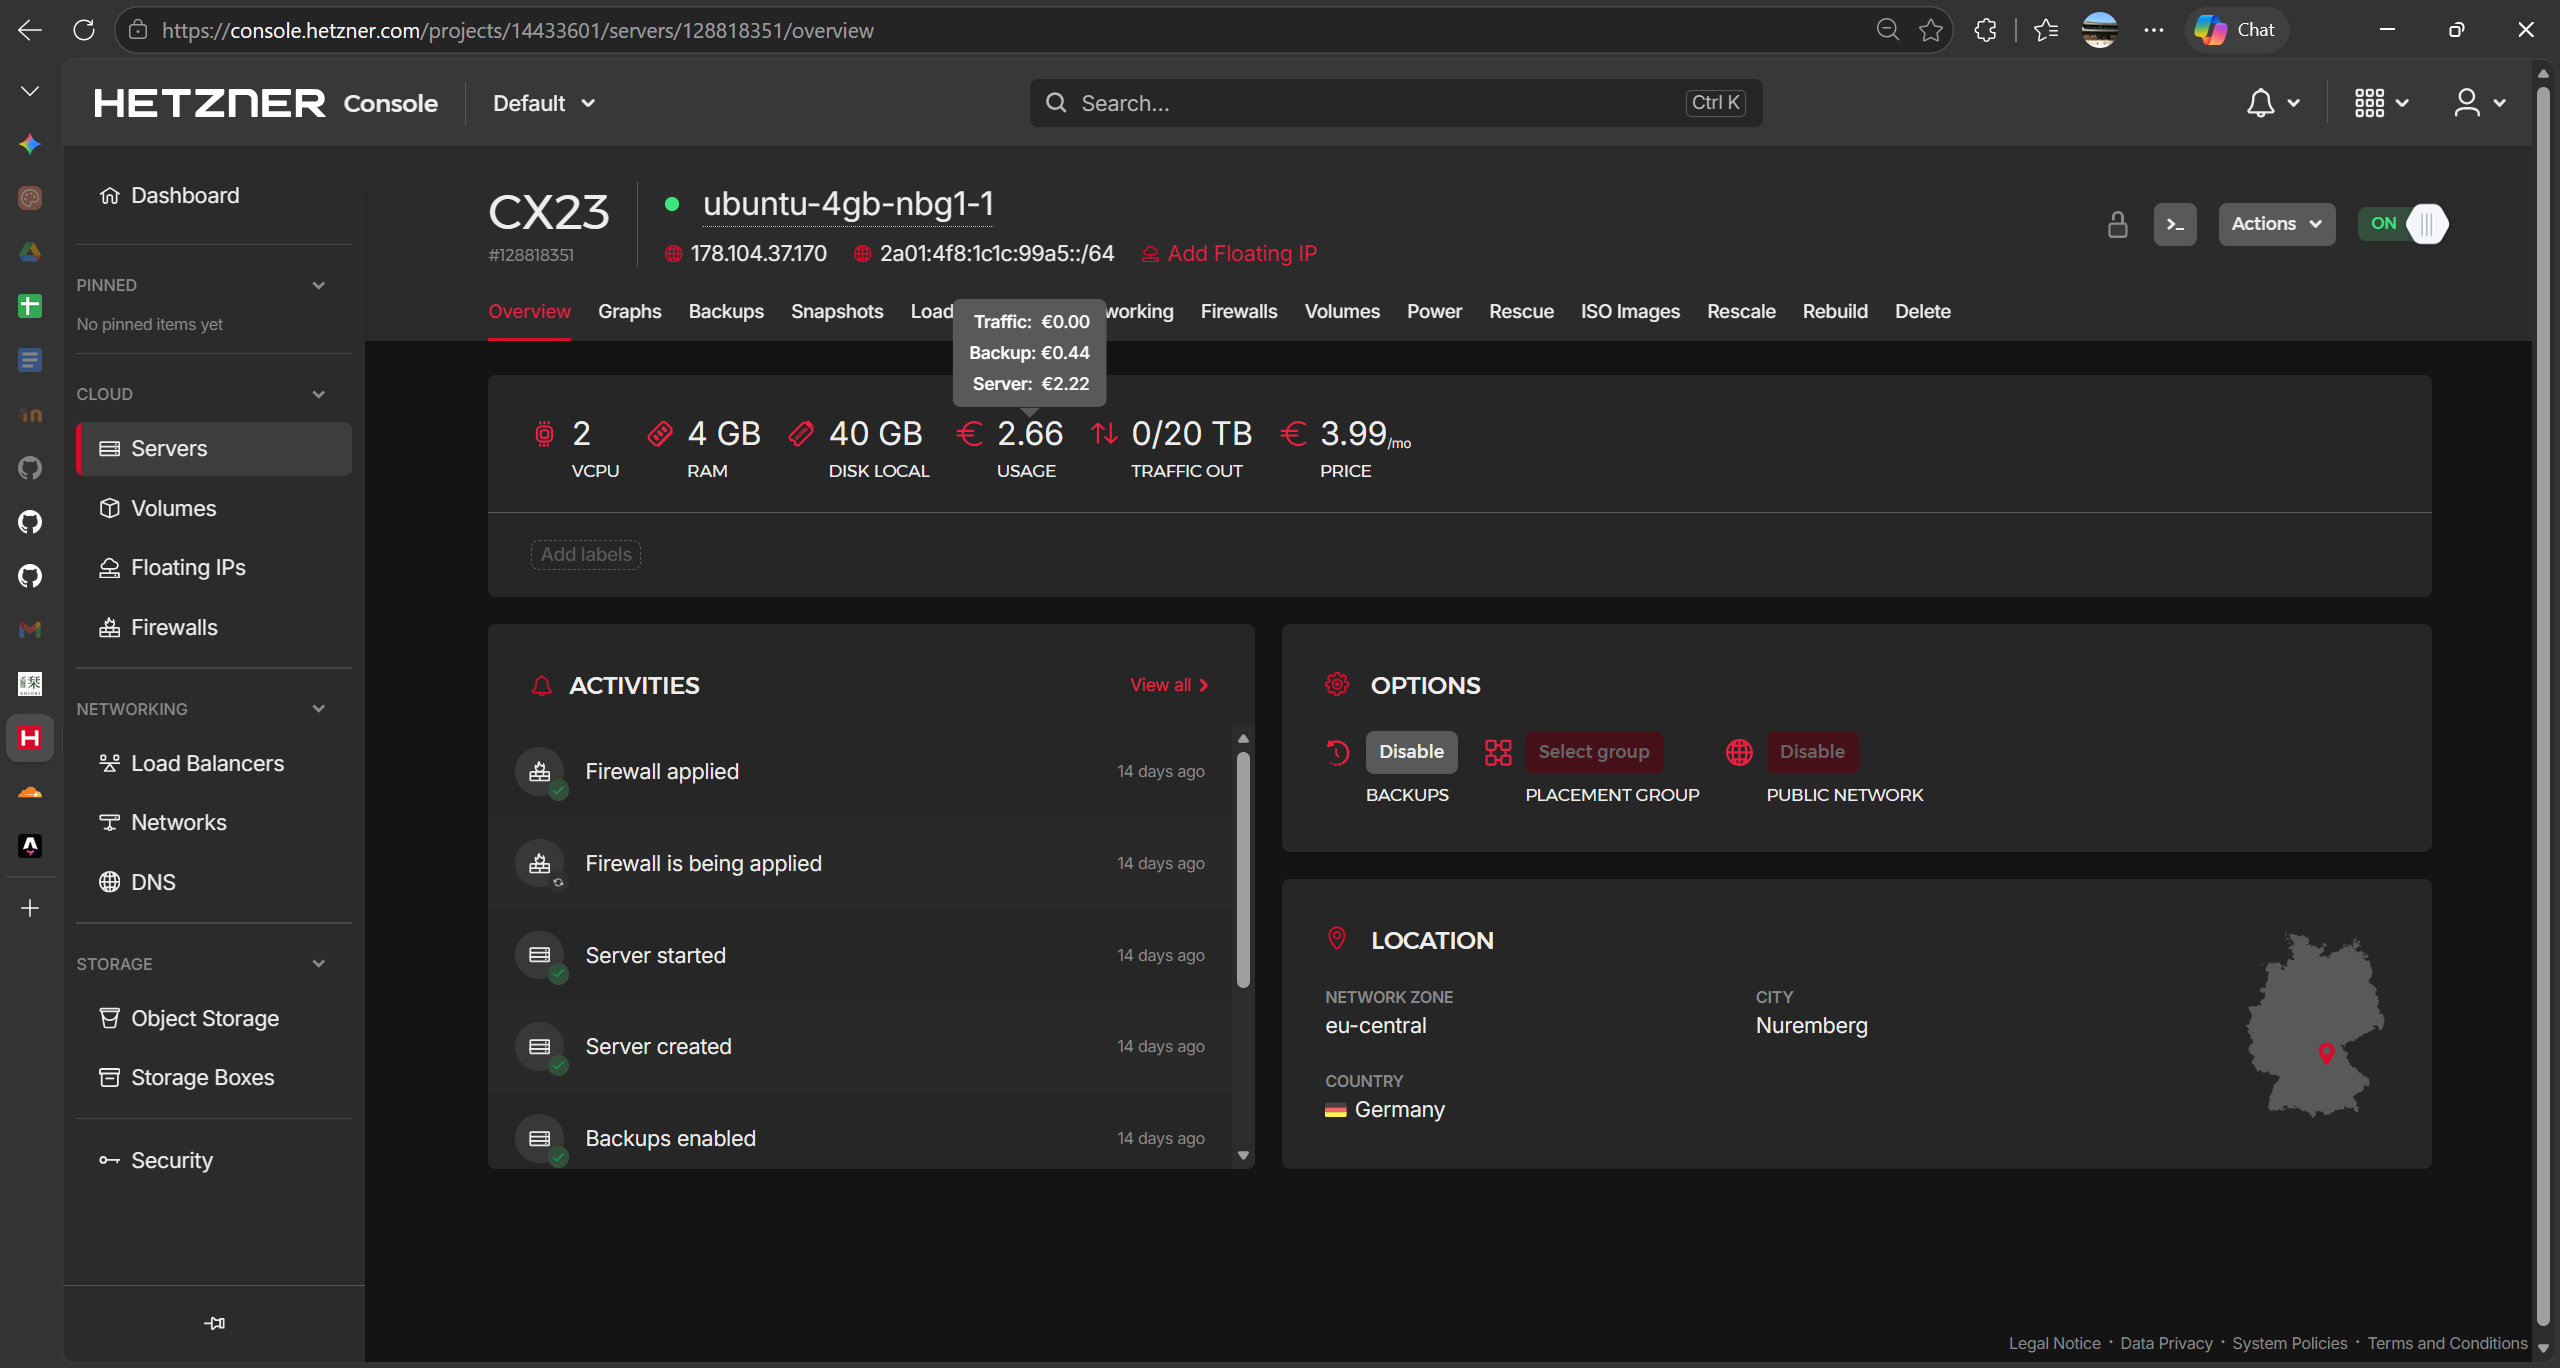The image size is (2560, 1368).
Task: Open Object Storage in the sidebar
Action: pyautogui.click(x=214, y=1018)
